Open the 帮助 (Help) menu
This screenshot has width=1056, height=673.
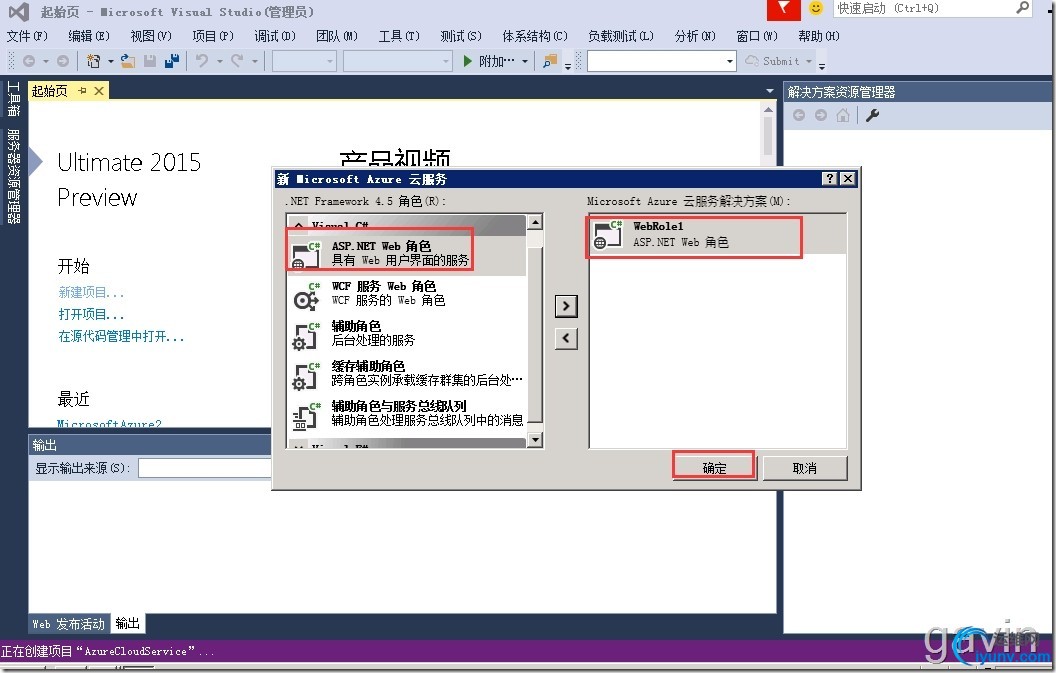click(818, 36)
